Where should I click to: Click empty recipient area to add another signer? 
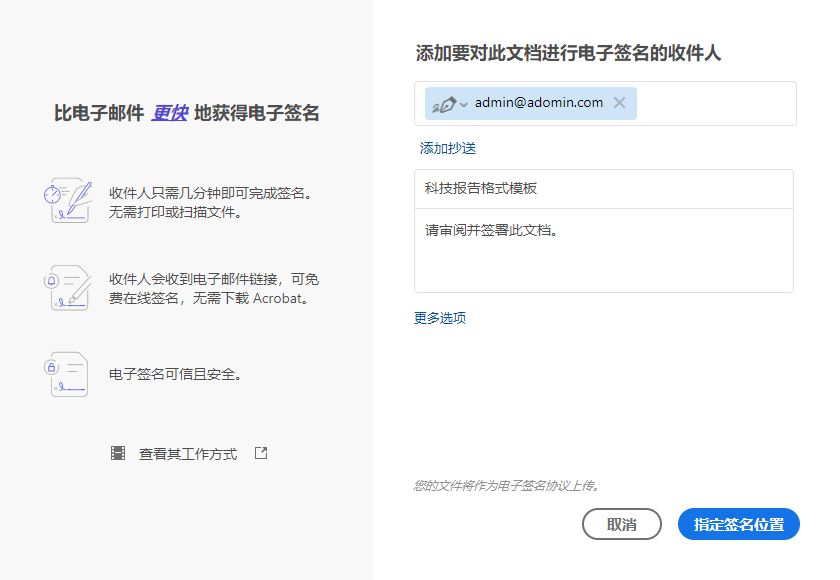[x=720, y=102]
